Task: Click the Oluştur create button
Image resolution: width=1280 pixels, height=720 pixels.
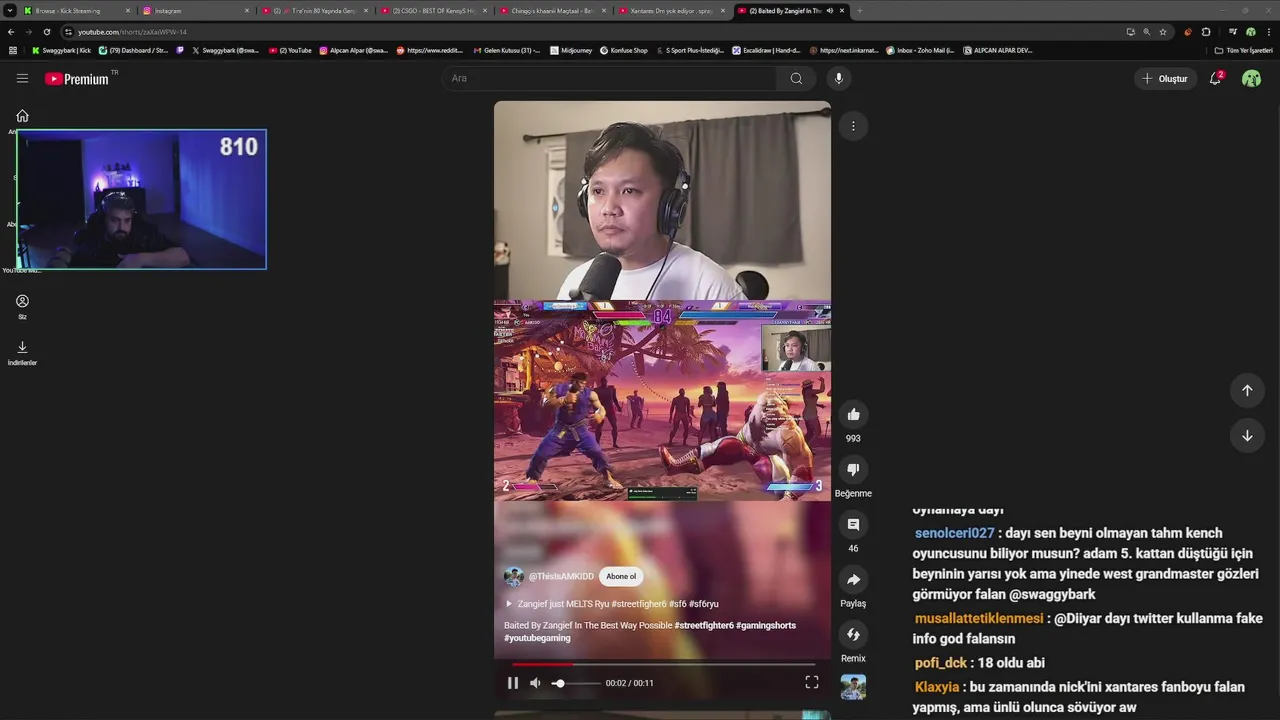Action: point(1165,78)
